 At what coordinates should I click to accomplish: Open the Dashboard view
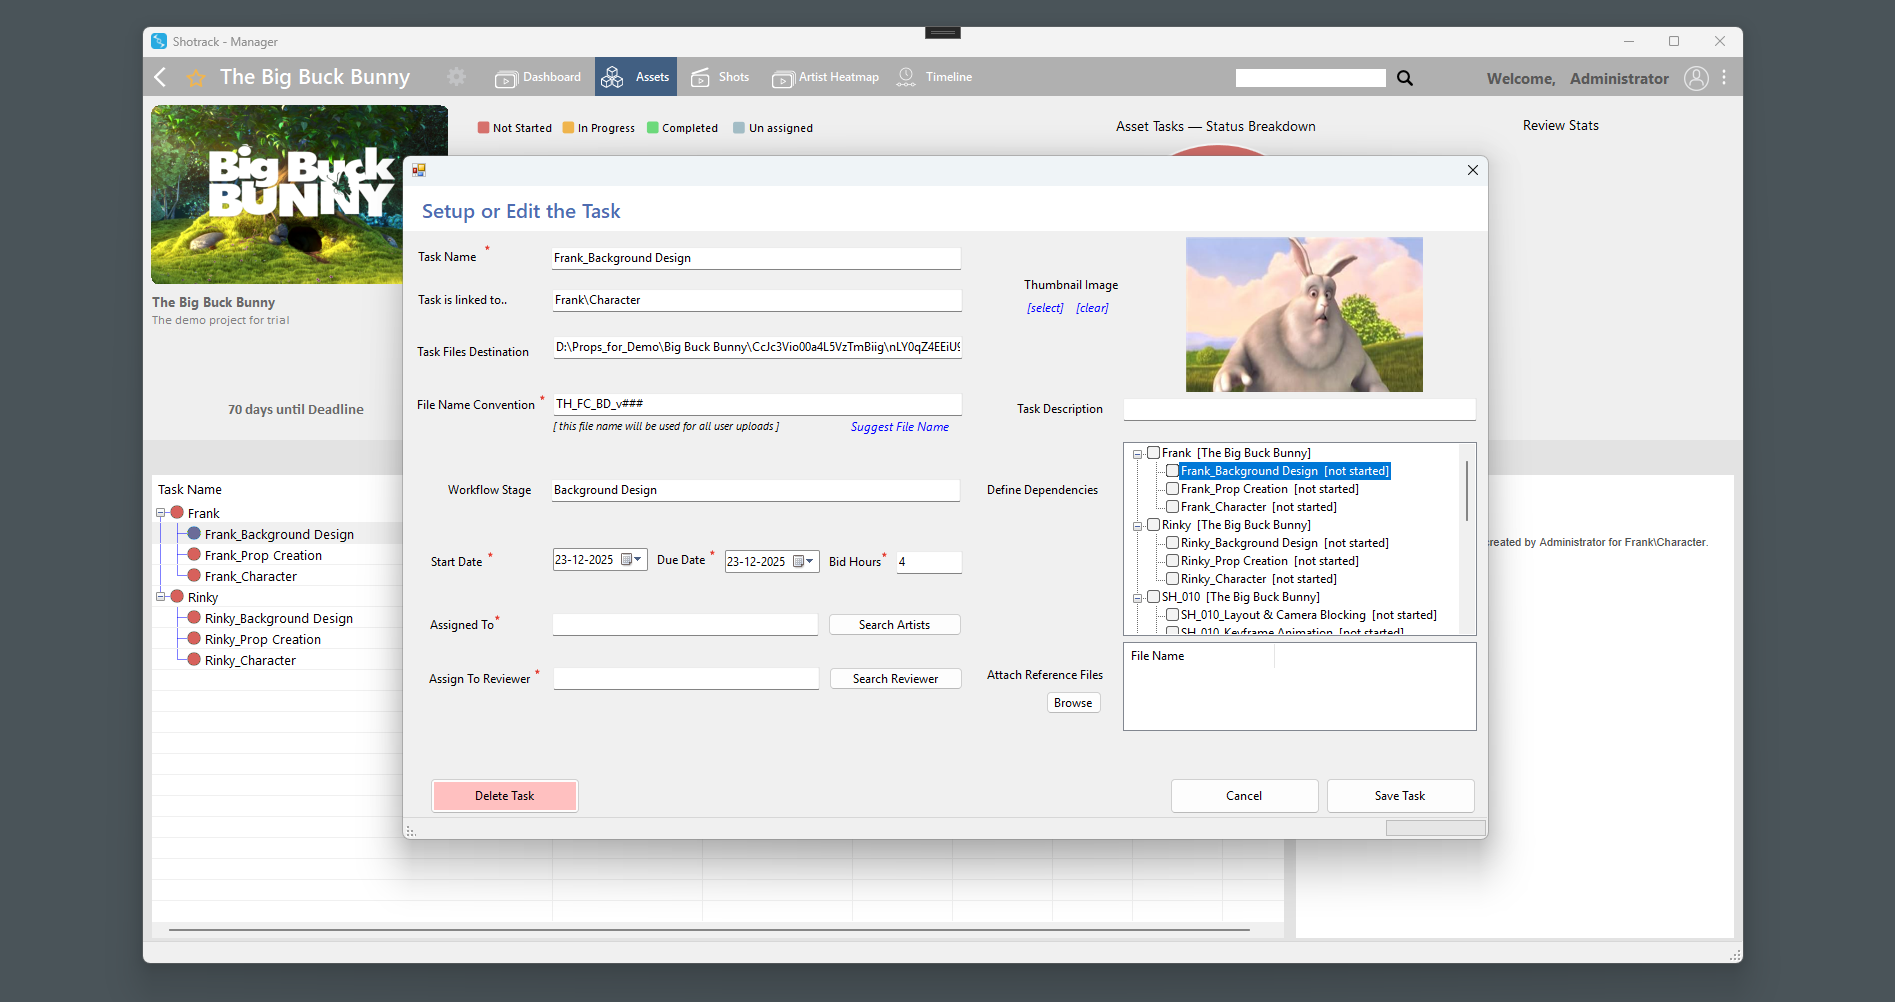pyautogui.click(x=538, y=77)
